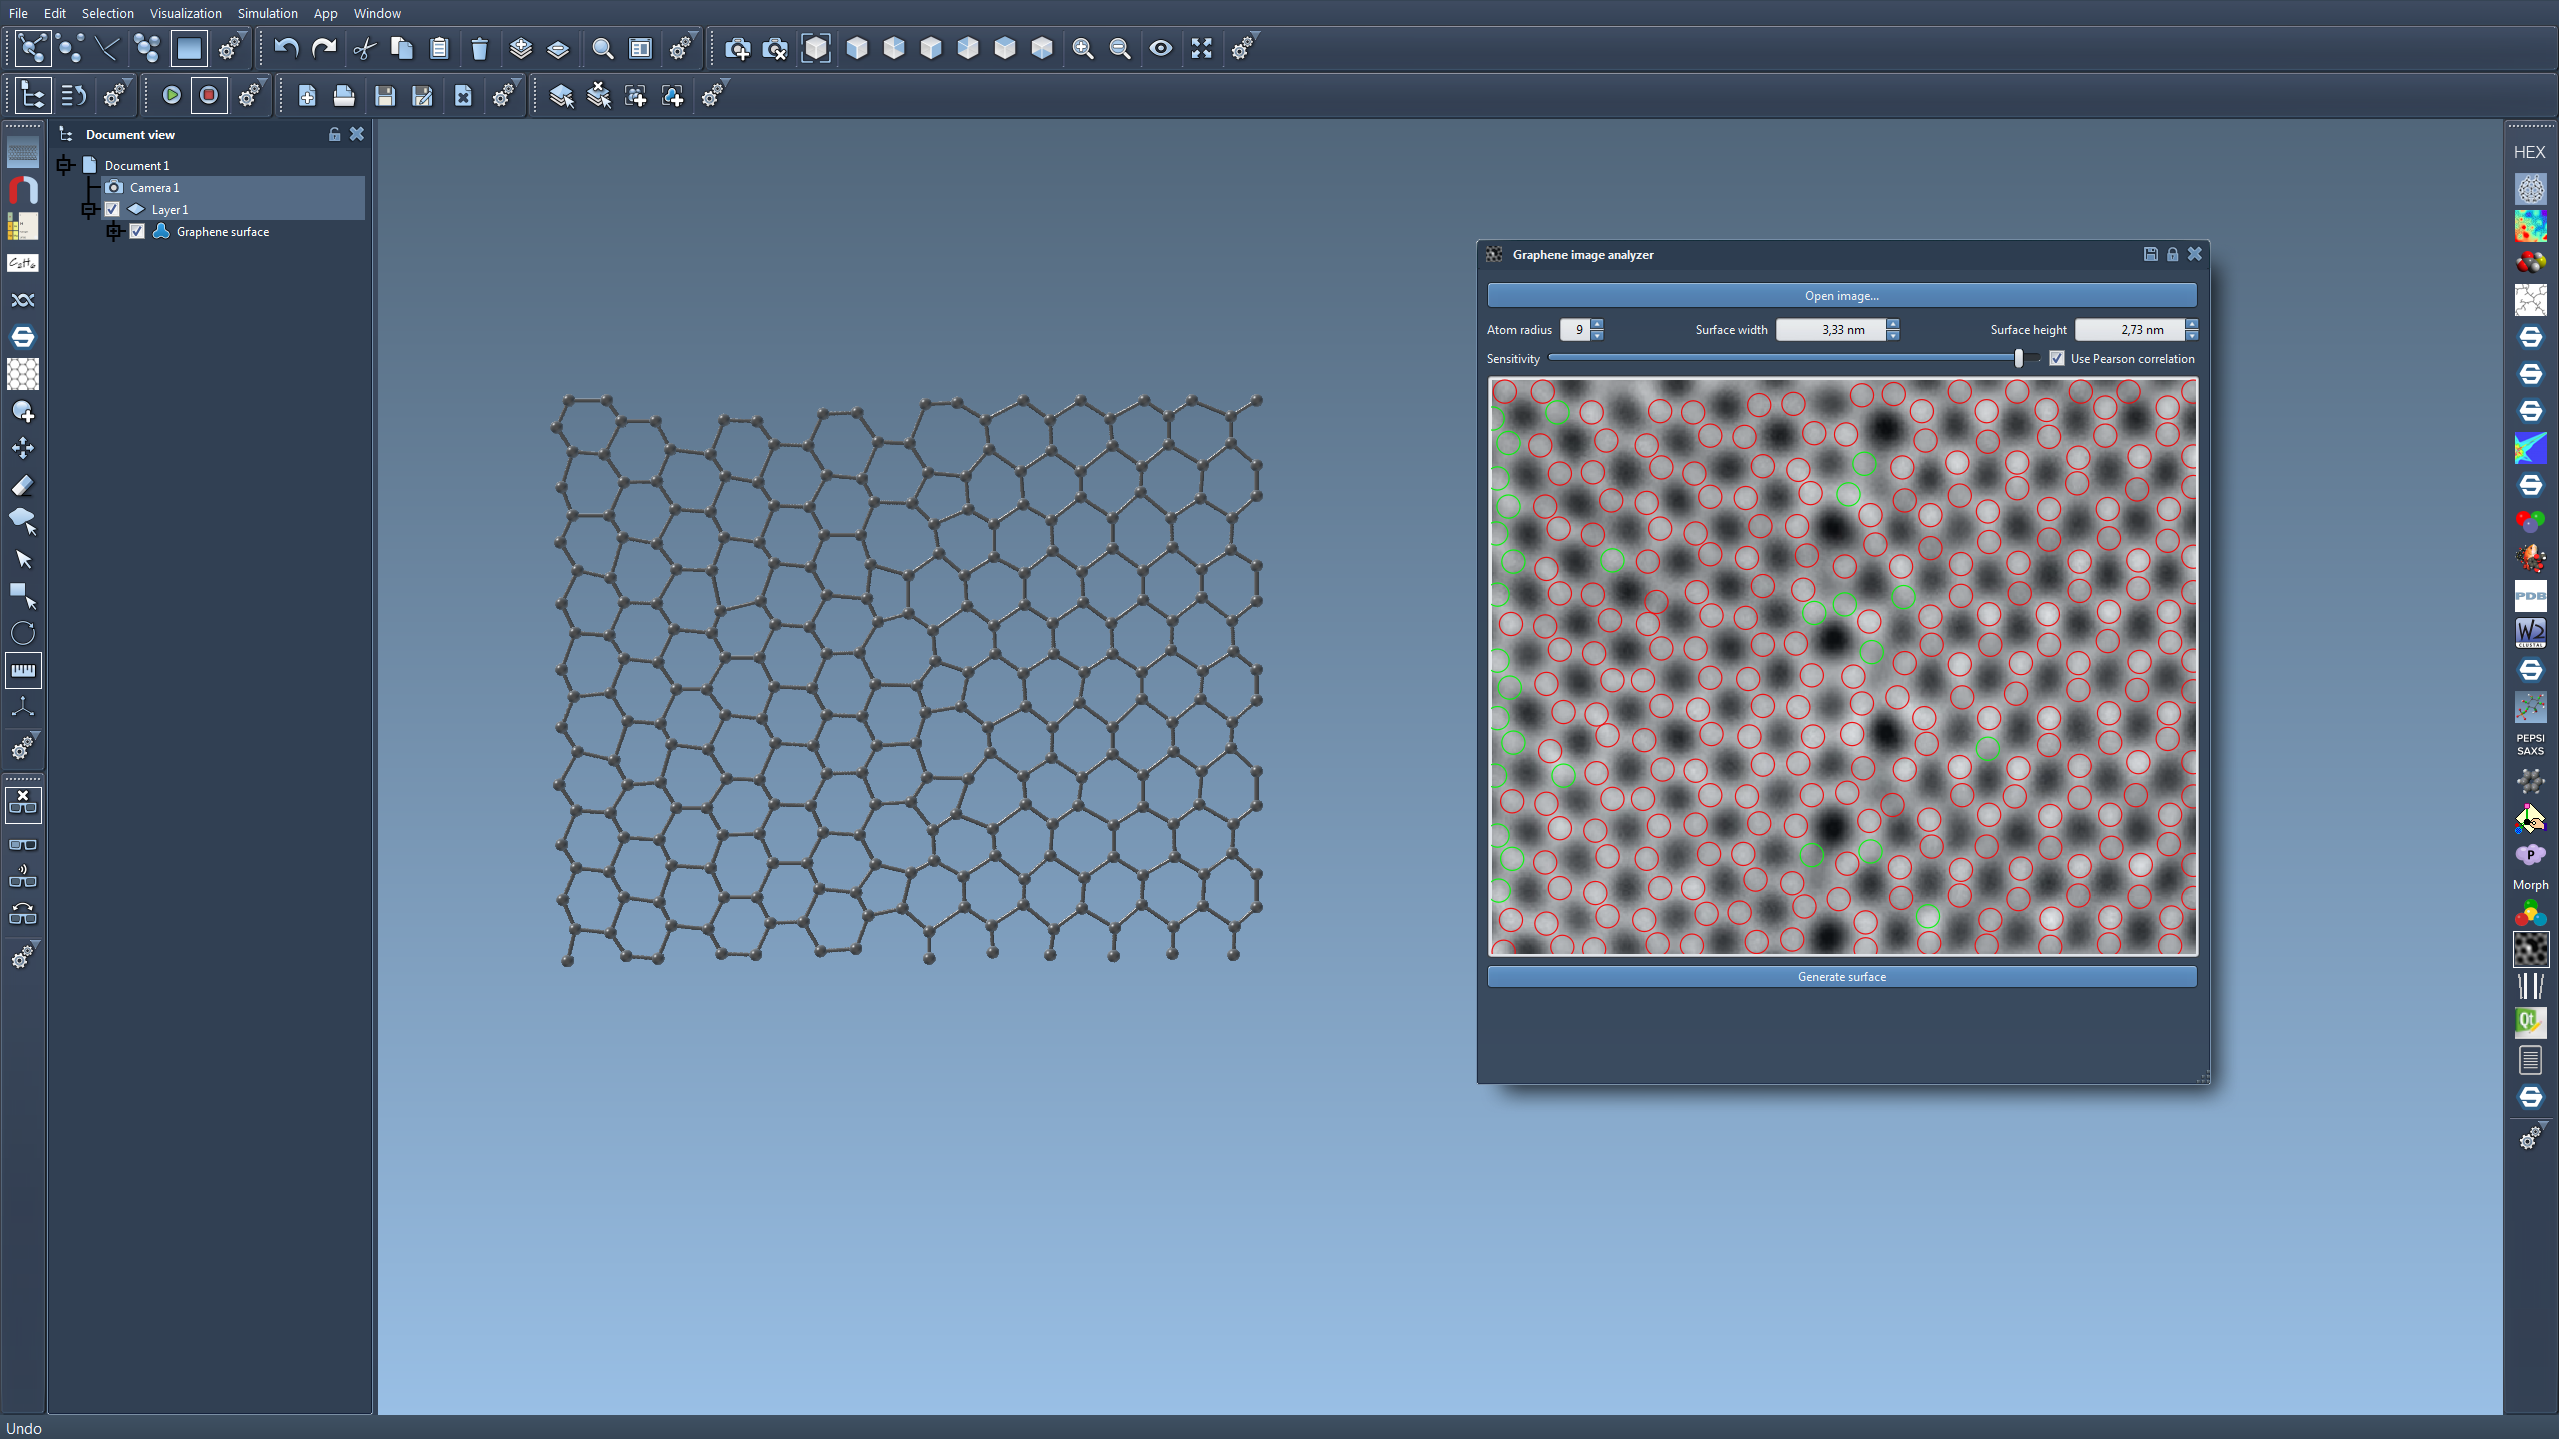
Task: Select the eraser tool in left sidebar
Action: click(23, 486)
